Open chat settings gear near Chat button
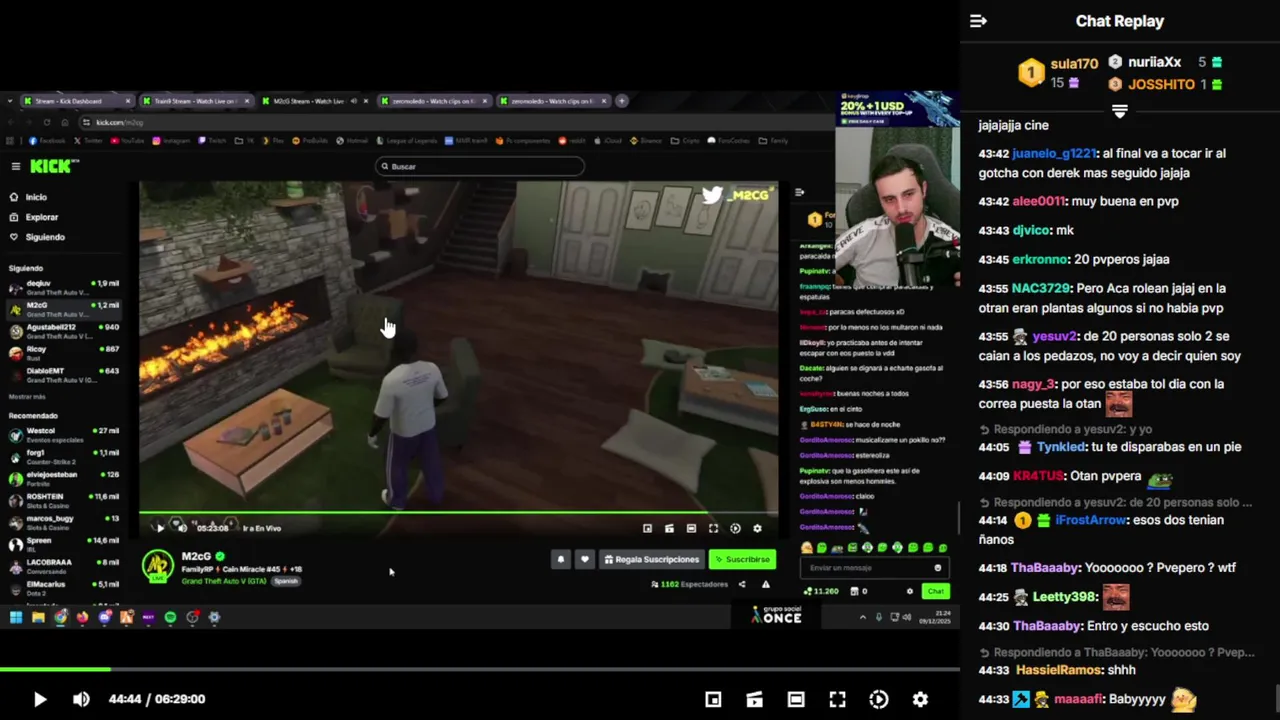Image resolution: width=1280 pixels, height=720 pixels. click(x=909, y=591)
